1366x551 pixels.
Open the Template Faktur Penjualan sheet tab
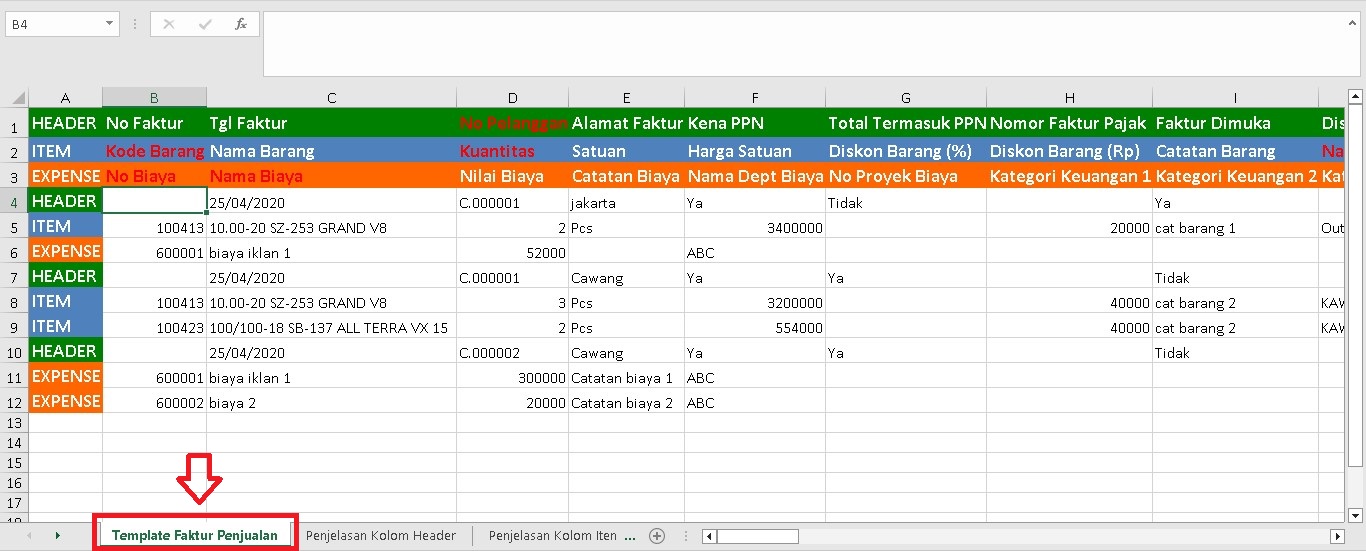coord(195,536)
